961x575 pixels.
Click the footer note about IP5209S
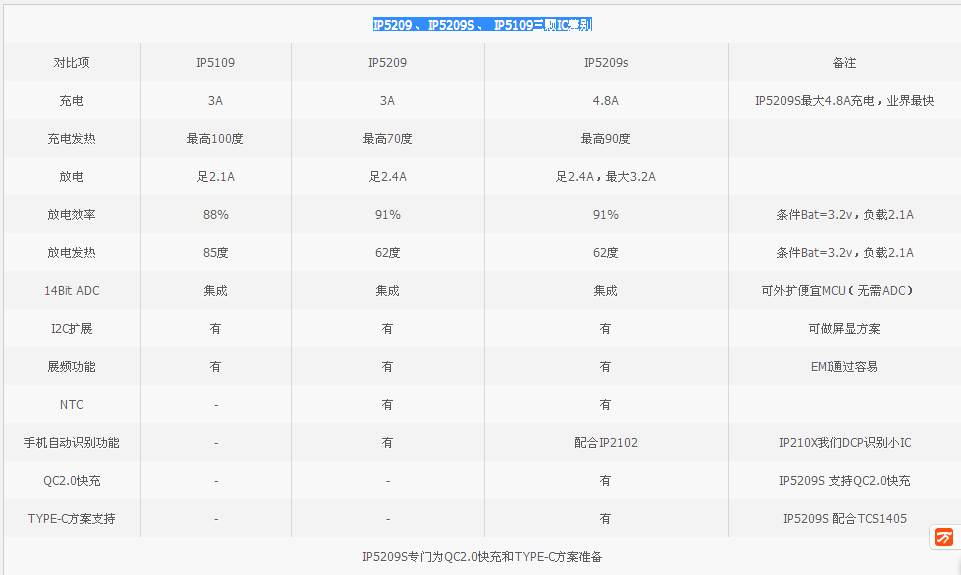click(482, 556)
